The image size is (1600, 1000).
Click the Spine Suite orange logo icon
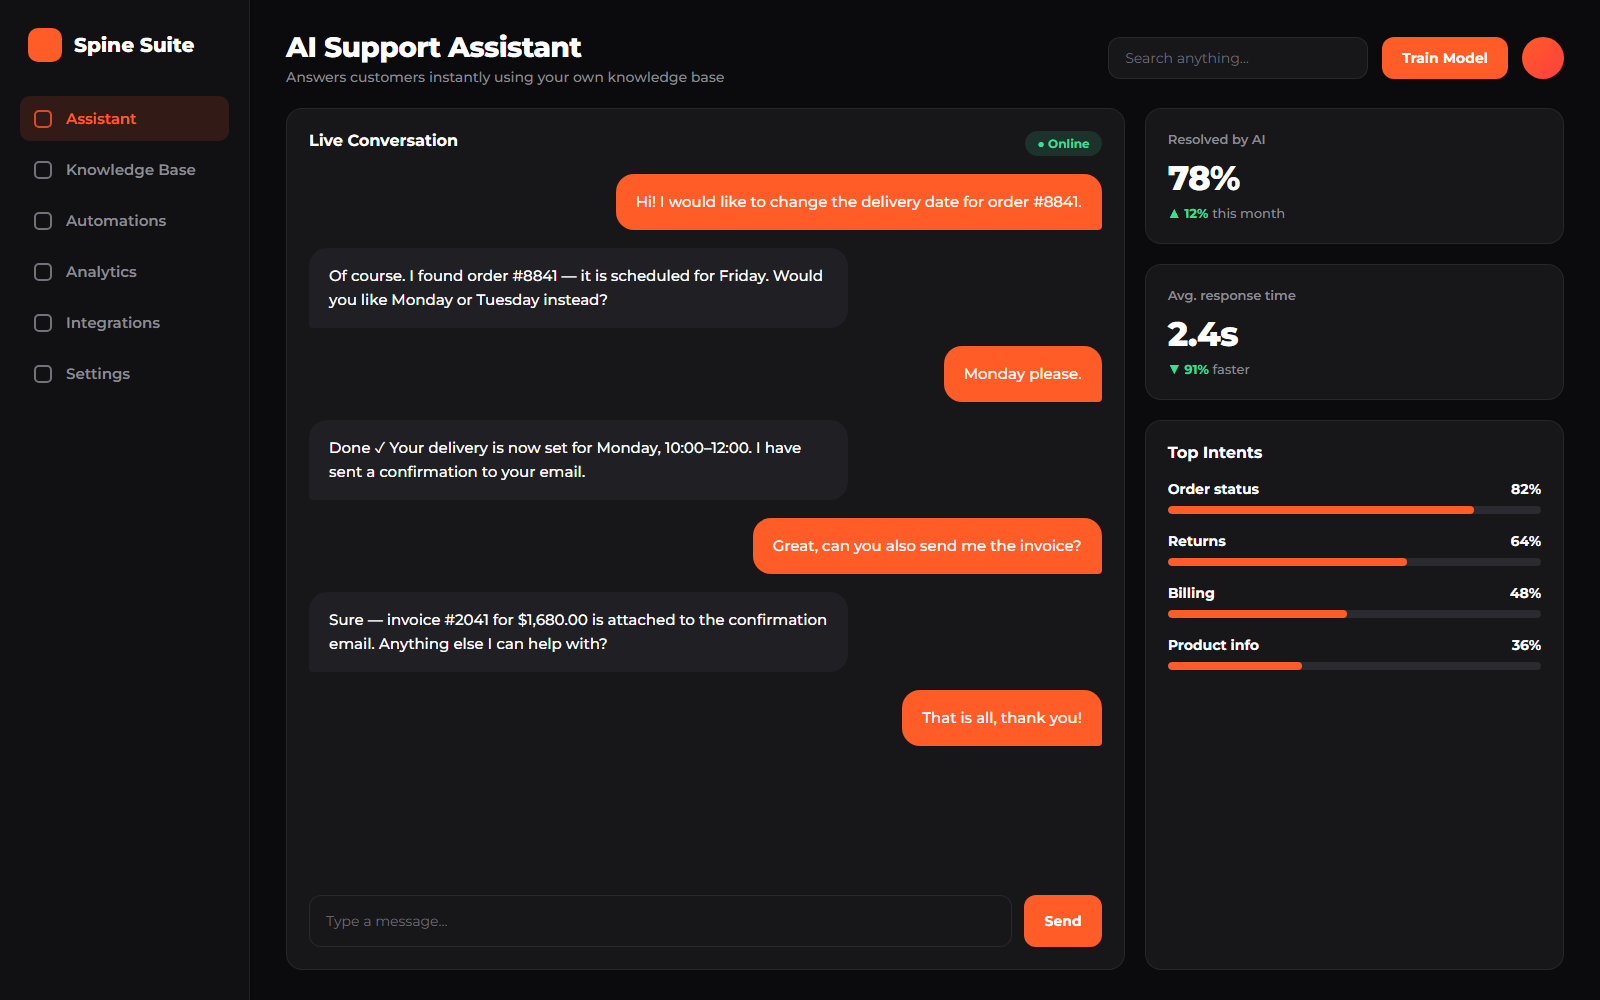tap(45, 45)
